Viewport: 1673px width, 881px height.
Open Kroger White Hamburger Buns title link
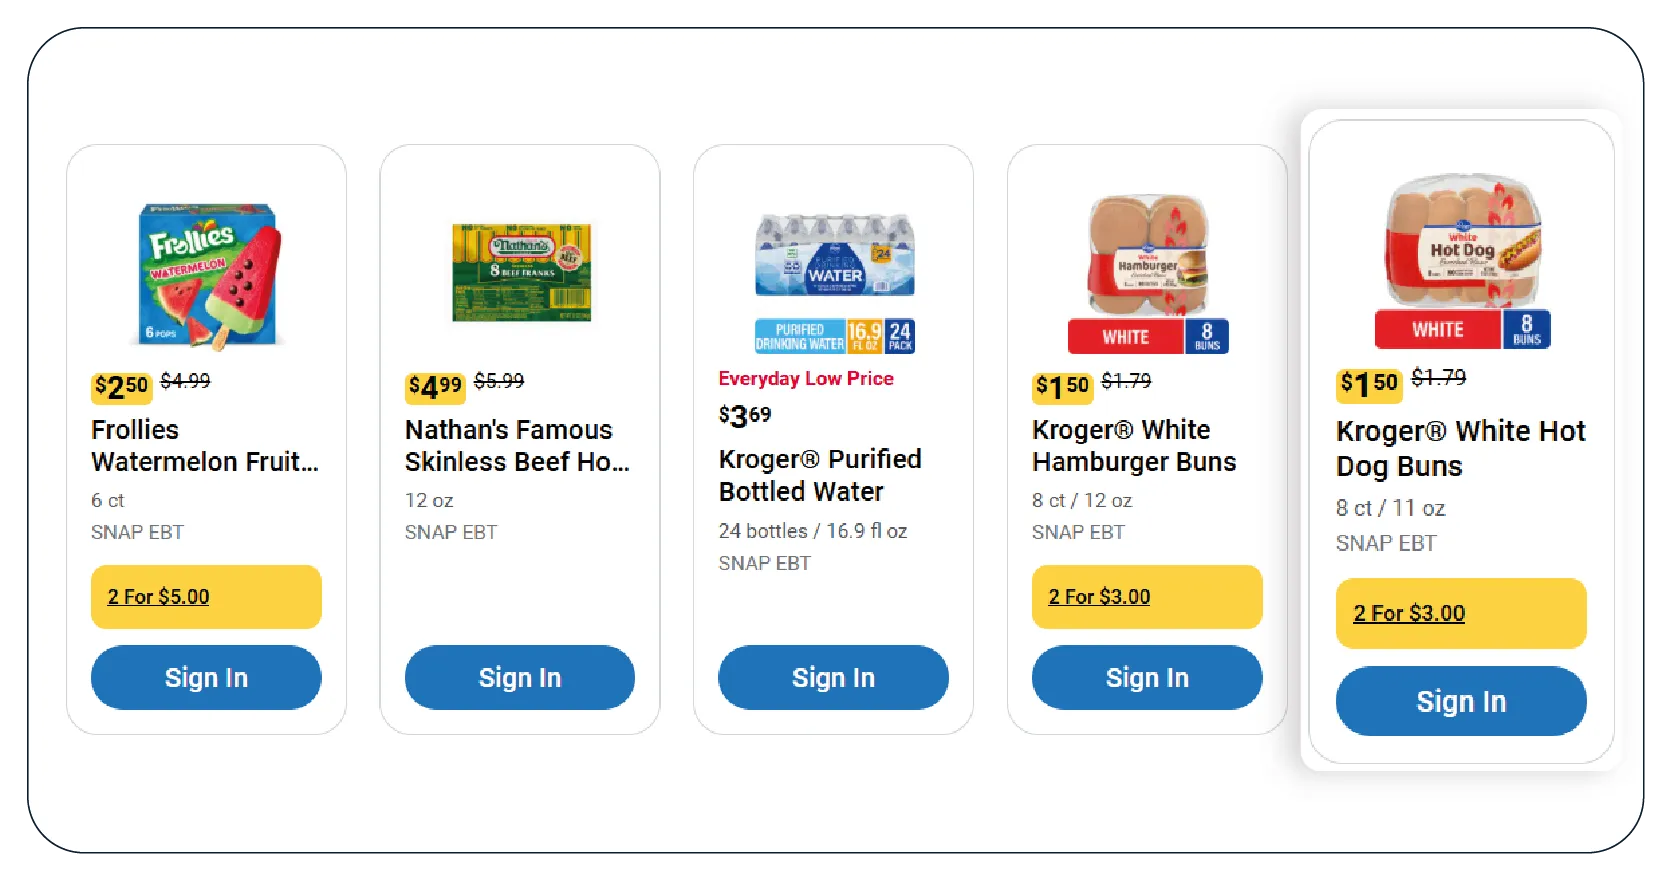tap(1134, 446)
